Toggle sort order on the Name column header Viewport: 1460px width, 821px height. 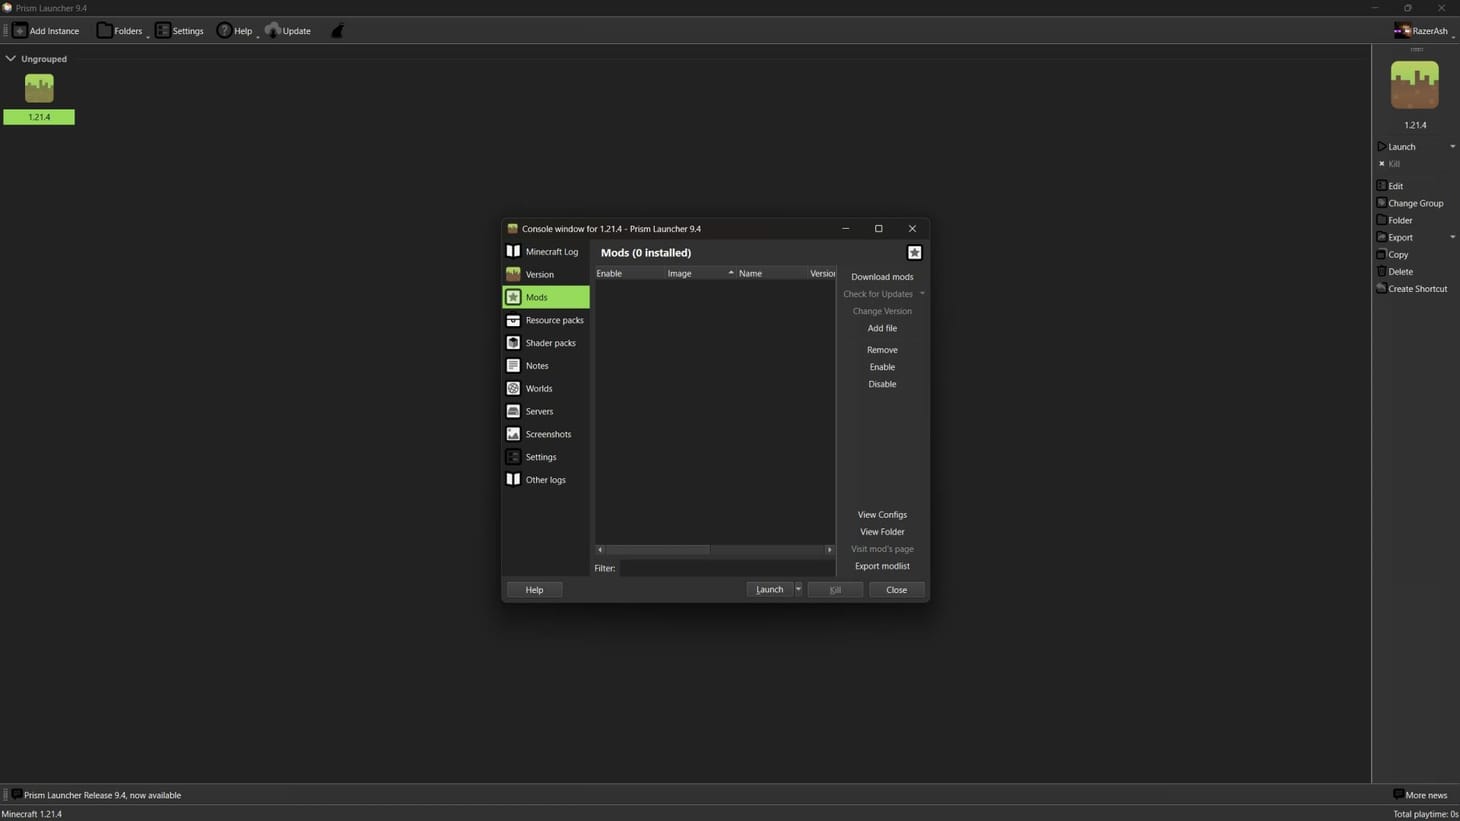tap(750, 272)
